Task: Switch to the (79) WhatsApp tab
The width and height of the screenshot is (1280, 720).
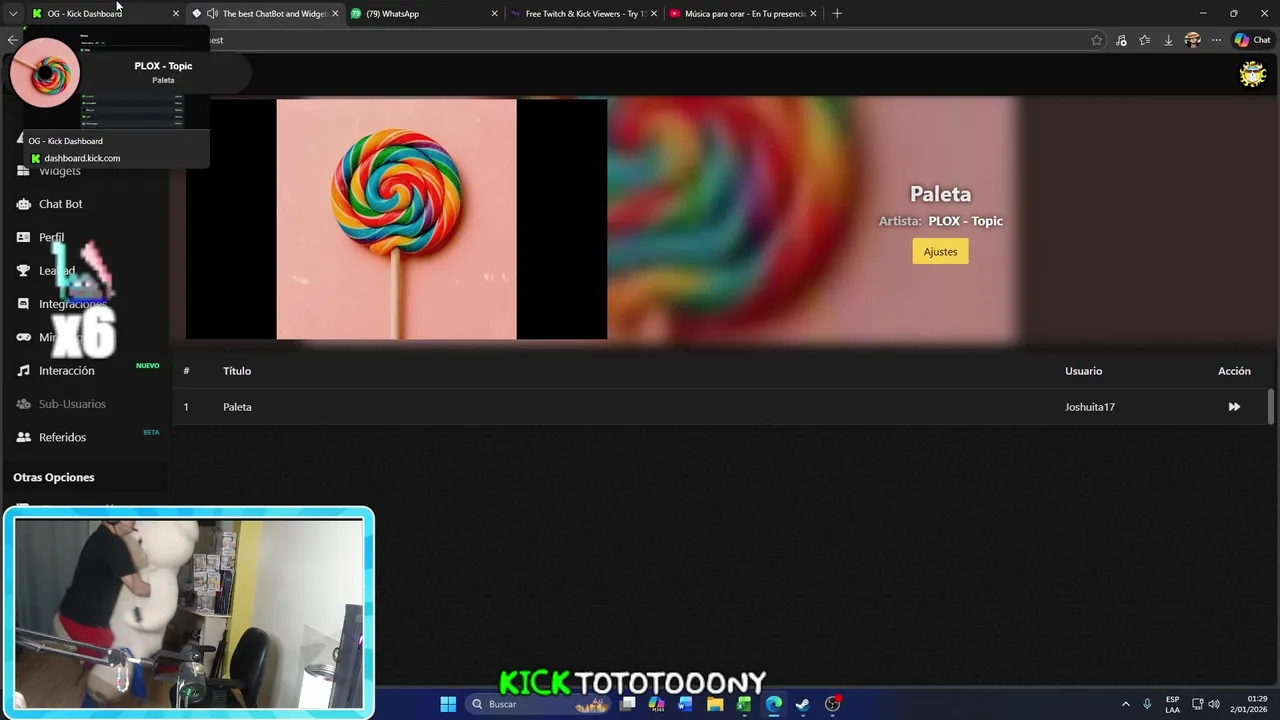Action: point(424,13)
